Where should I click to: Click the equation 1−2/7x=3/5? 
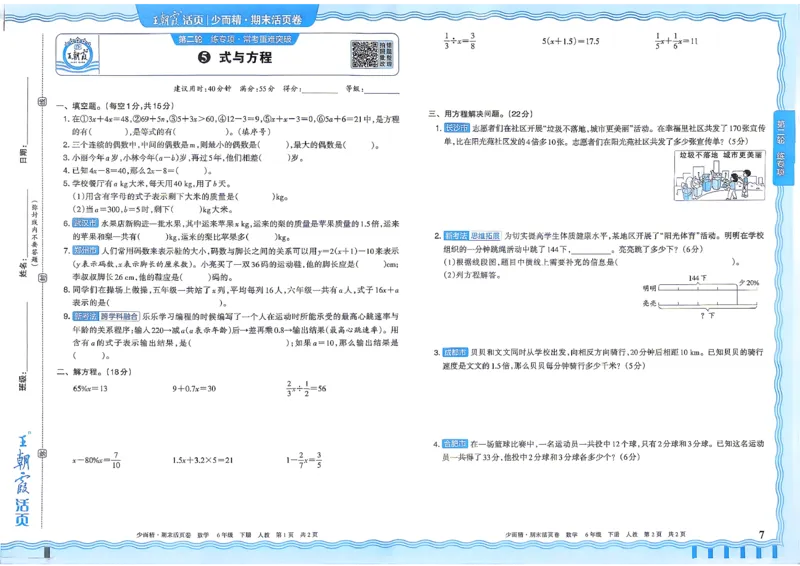click(304, 460)
